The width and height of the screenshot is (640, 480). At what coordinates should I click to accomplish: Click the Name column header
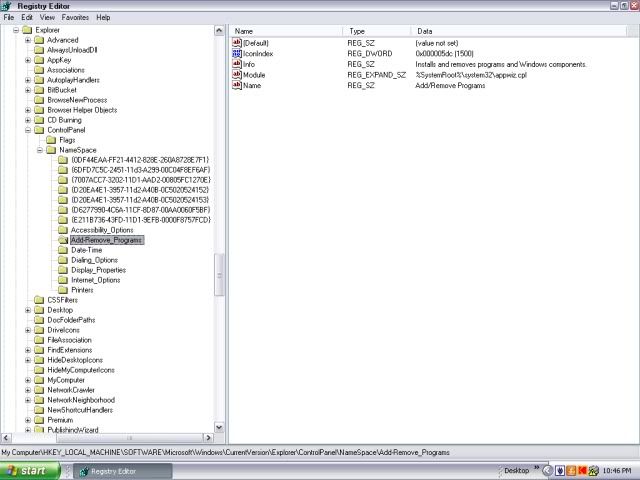pos(287,31)
